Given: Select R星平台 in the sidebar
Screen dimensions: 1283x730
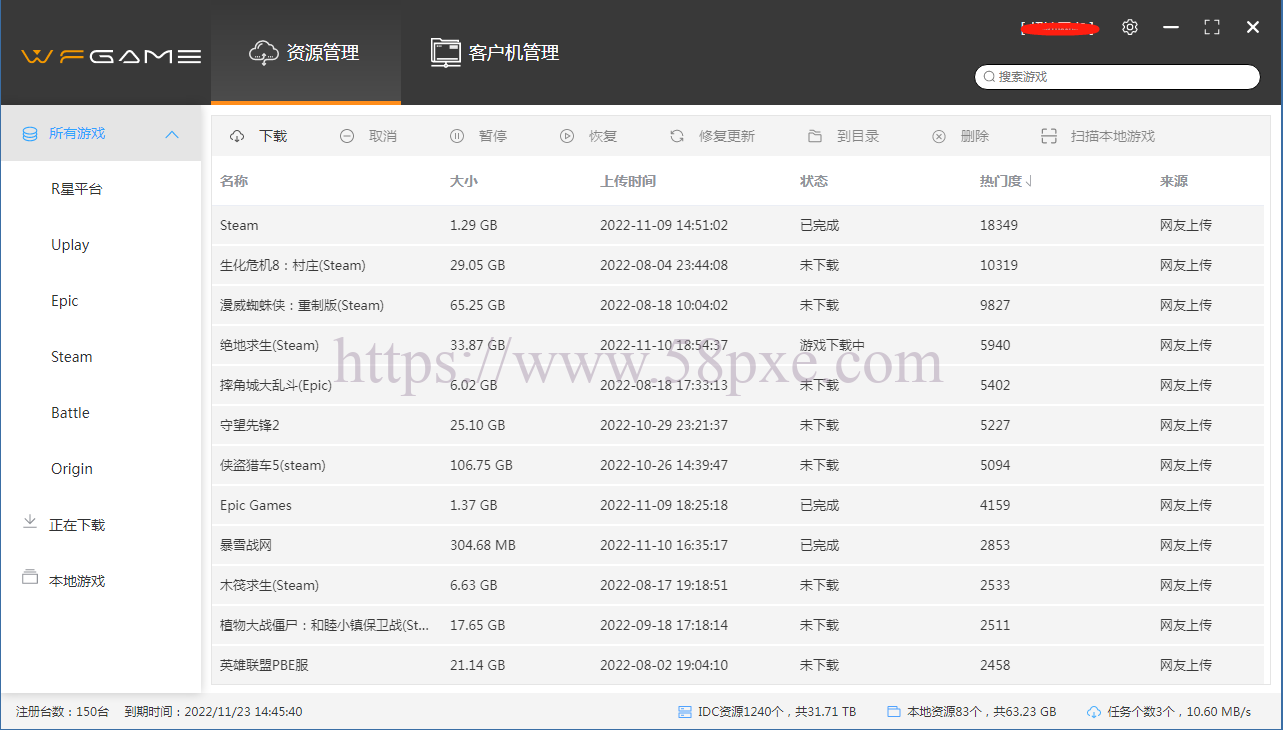Looking at the screenshot, I should (x=77, y=189).
